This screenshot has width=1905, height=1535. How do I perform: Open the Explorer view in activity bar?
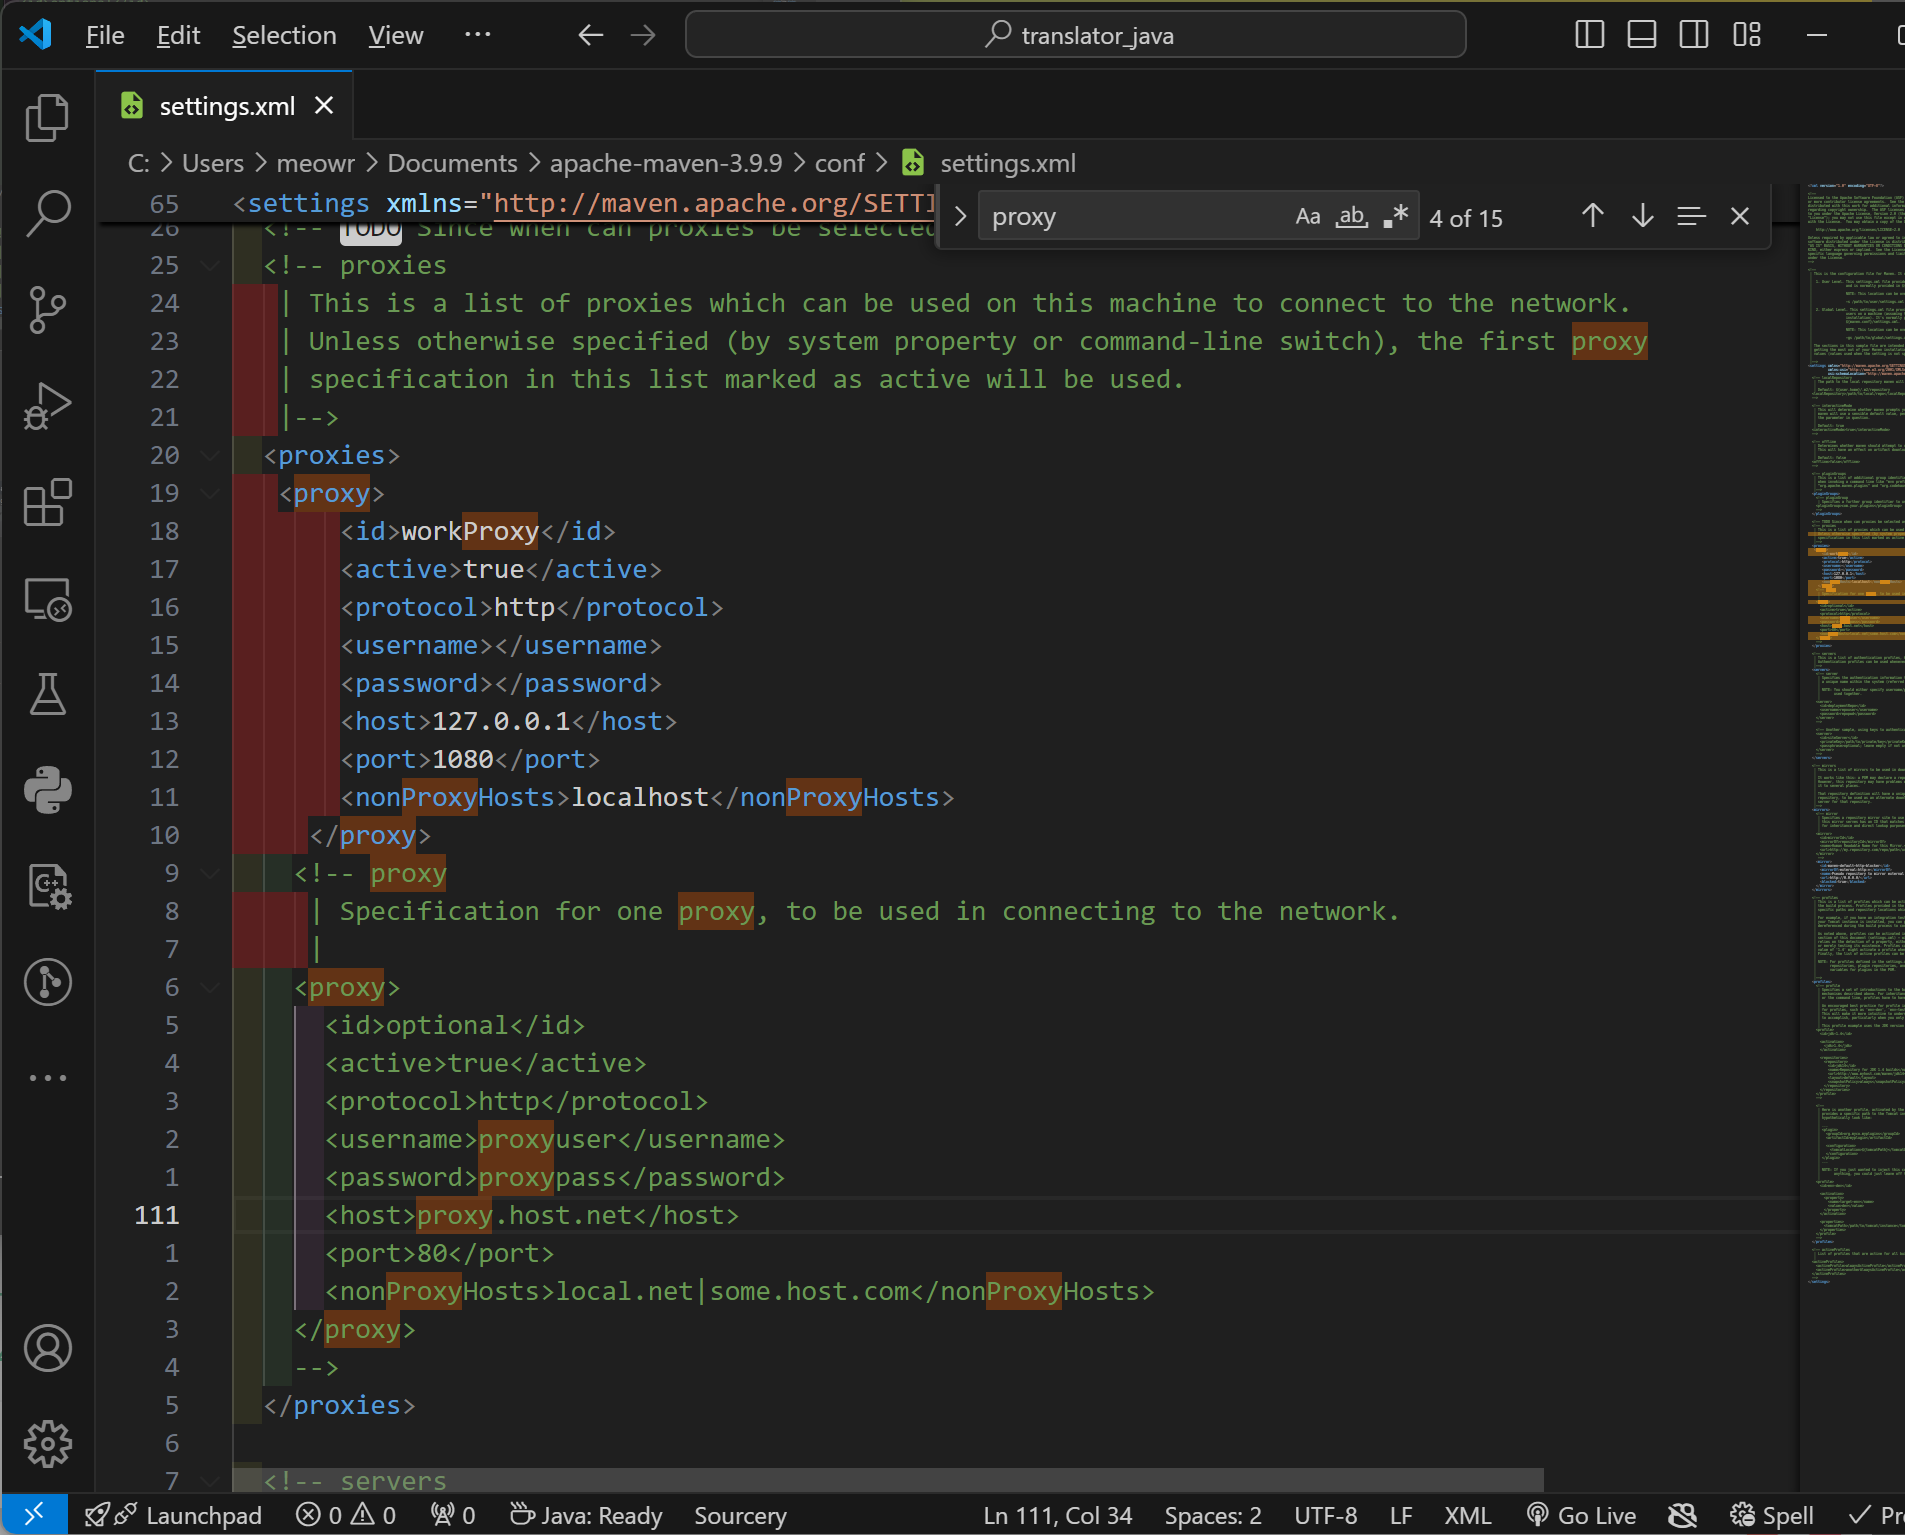point(47,118)
